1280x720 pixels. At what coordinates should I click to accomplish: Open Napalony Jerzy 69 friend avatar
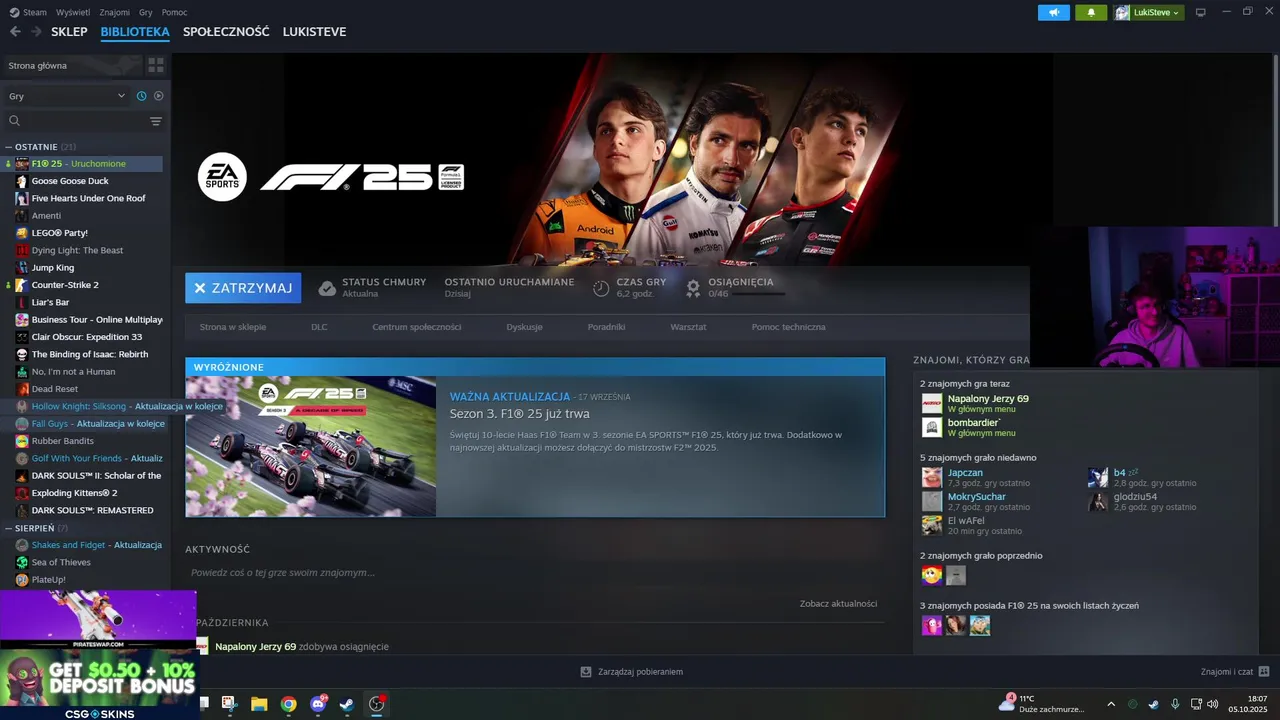(x=932, y=404)
